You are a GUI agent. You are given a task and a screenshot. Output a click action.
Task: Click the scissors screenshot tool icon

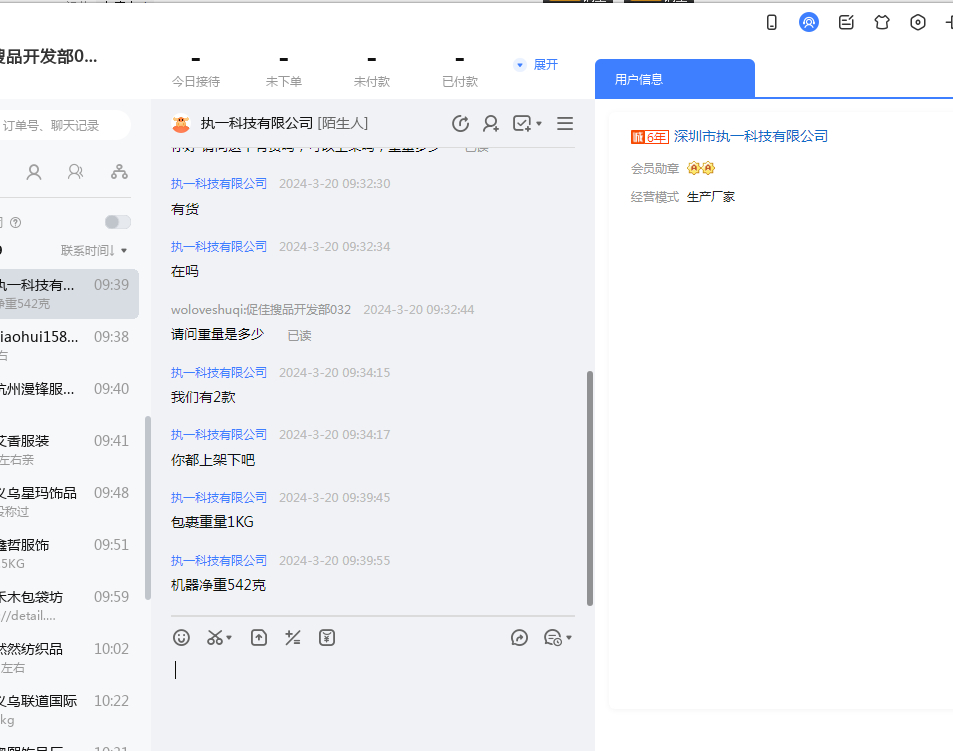(x=214, y=637)
